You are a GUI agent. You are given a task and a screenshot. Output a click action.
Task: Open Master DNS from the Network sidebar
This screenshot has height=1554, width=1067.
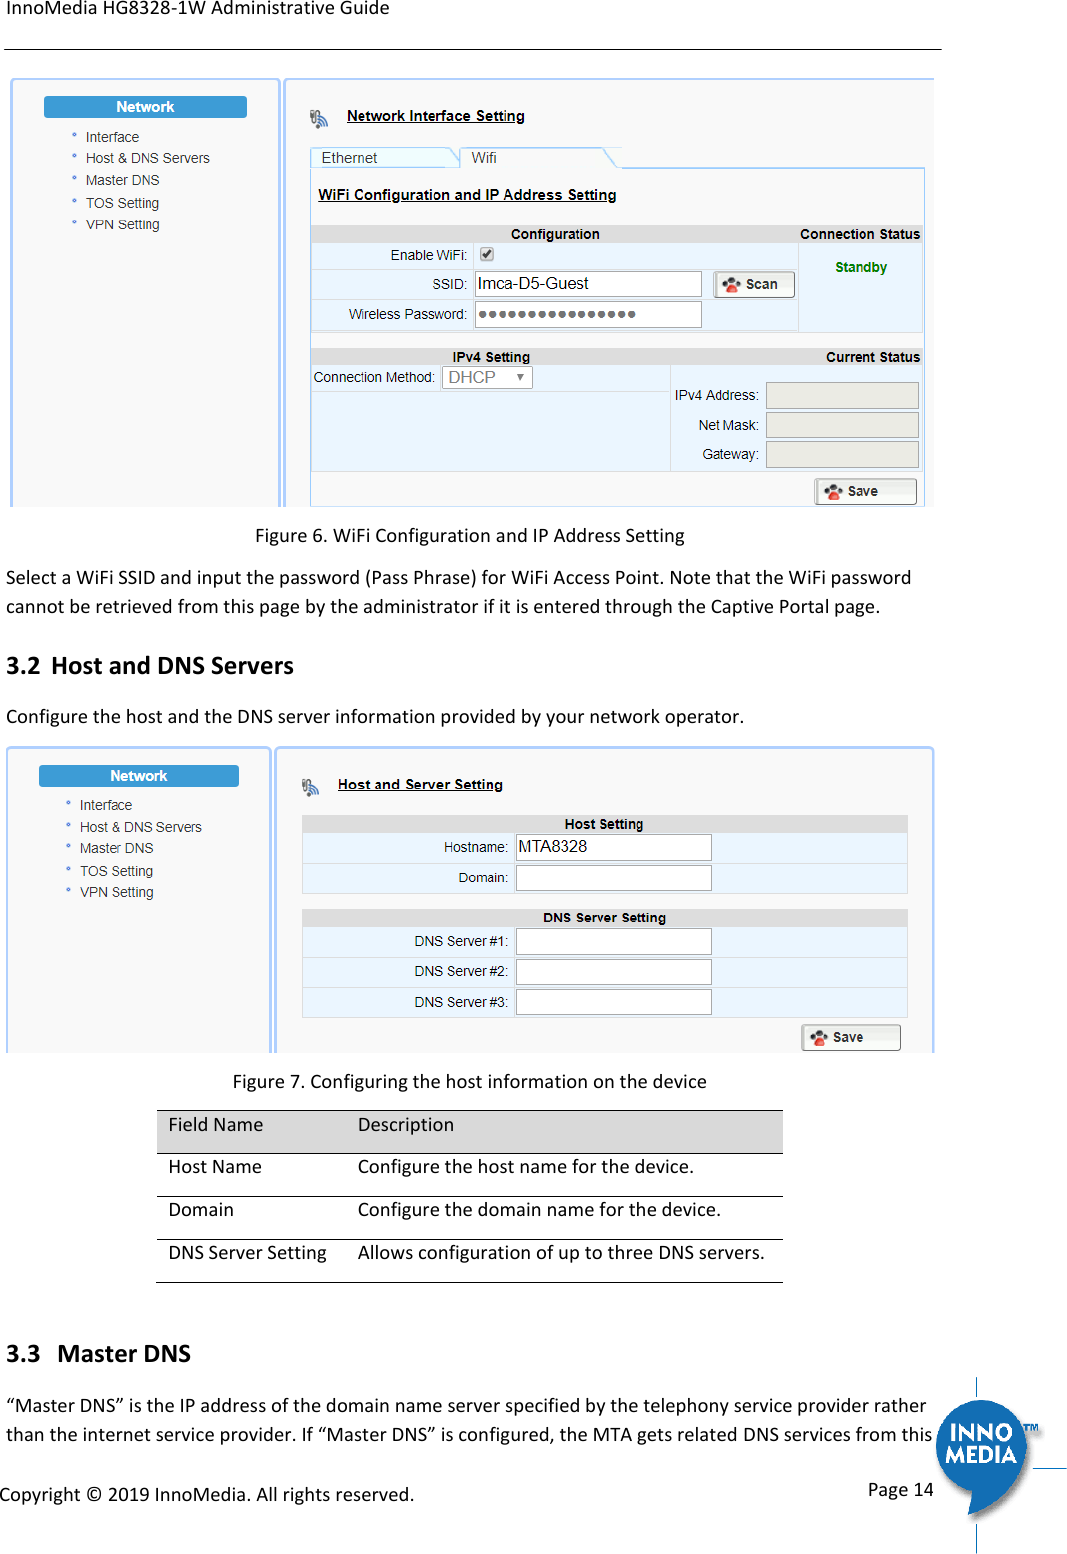pos(122,180)
